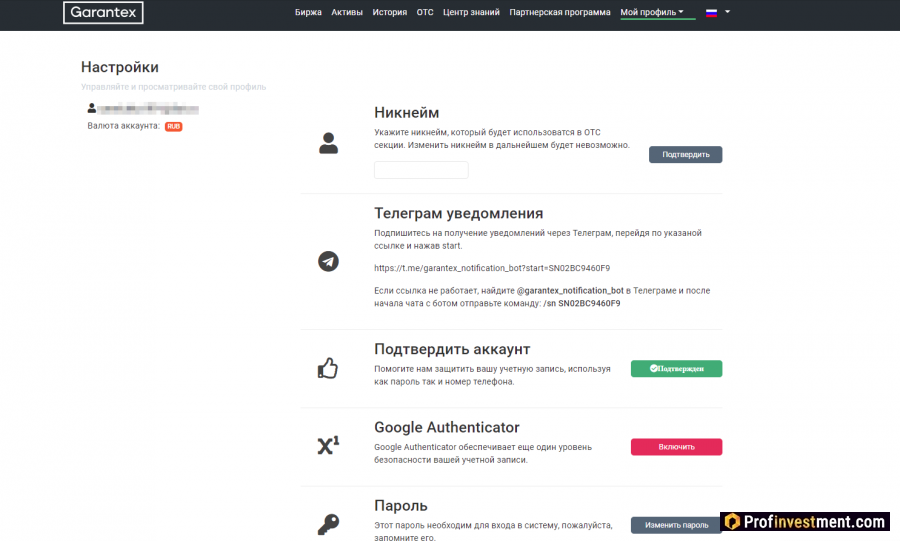Open the t.me garantex_notification_bot link
This screenshot has width=900, height=541.
(492, 268)
